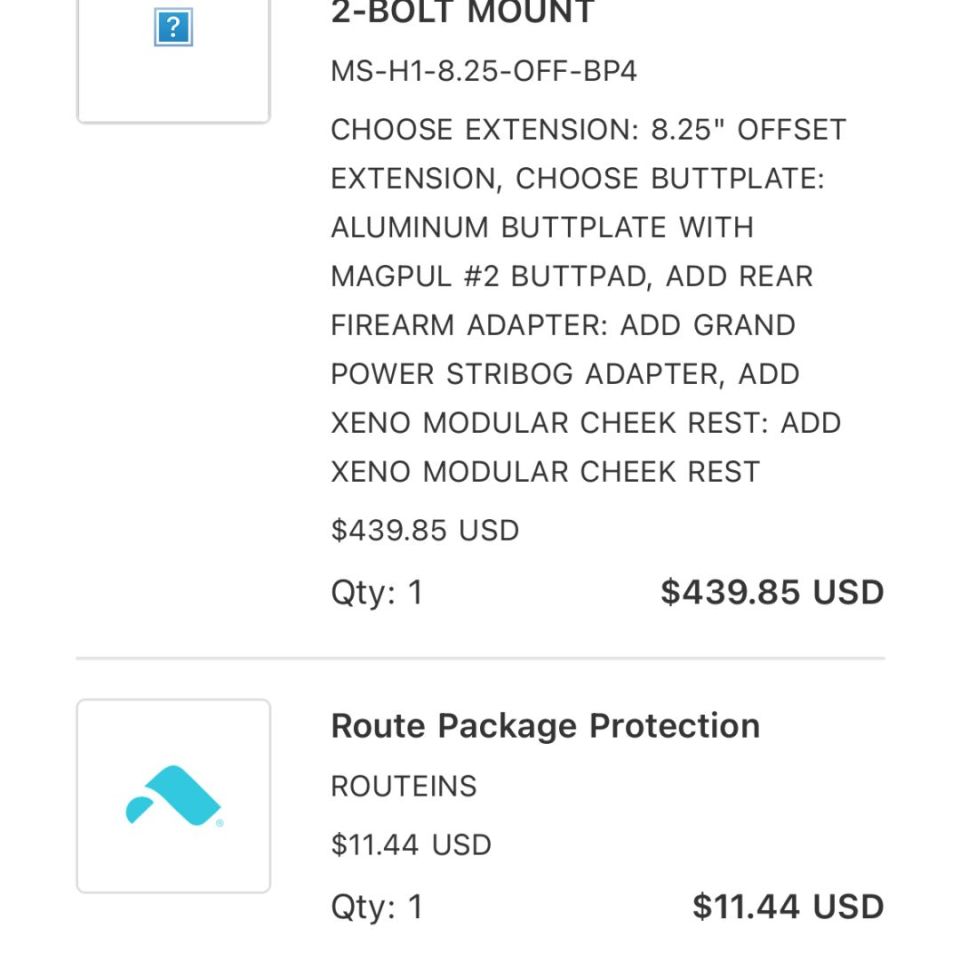Click the bold $11.44 USD line total

[x=788, y=907]
